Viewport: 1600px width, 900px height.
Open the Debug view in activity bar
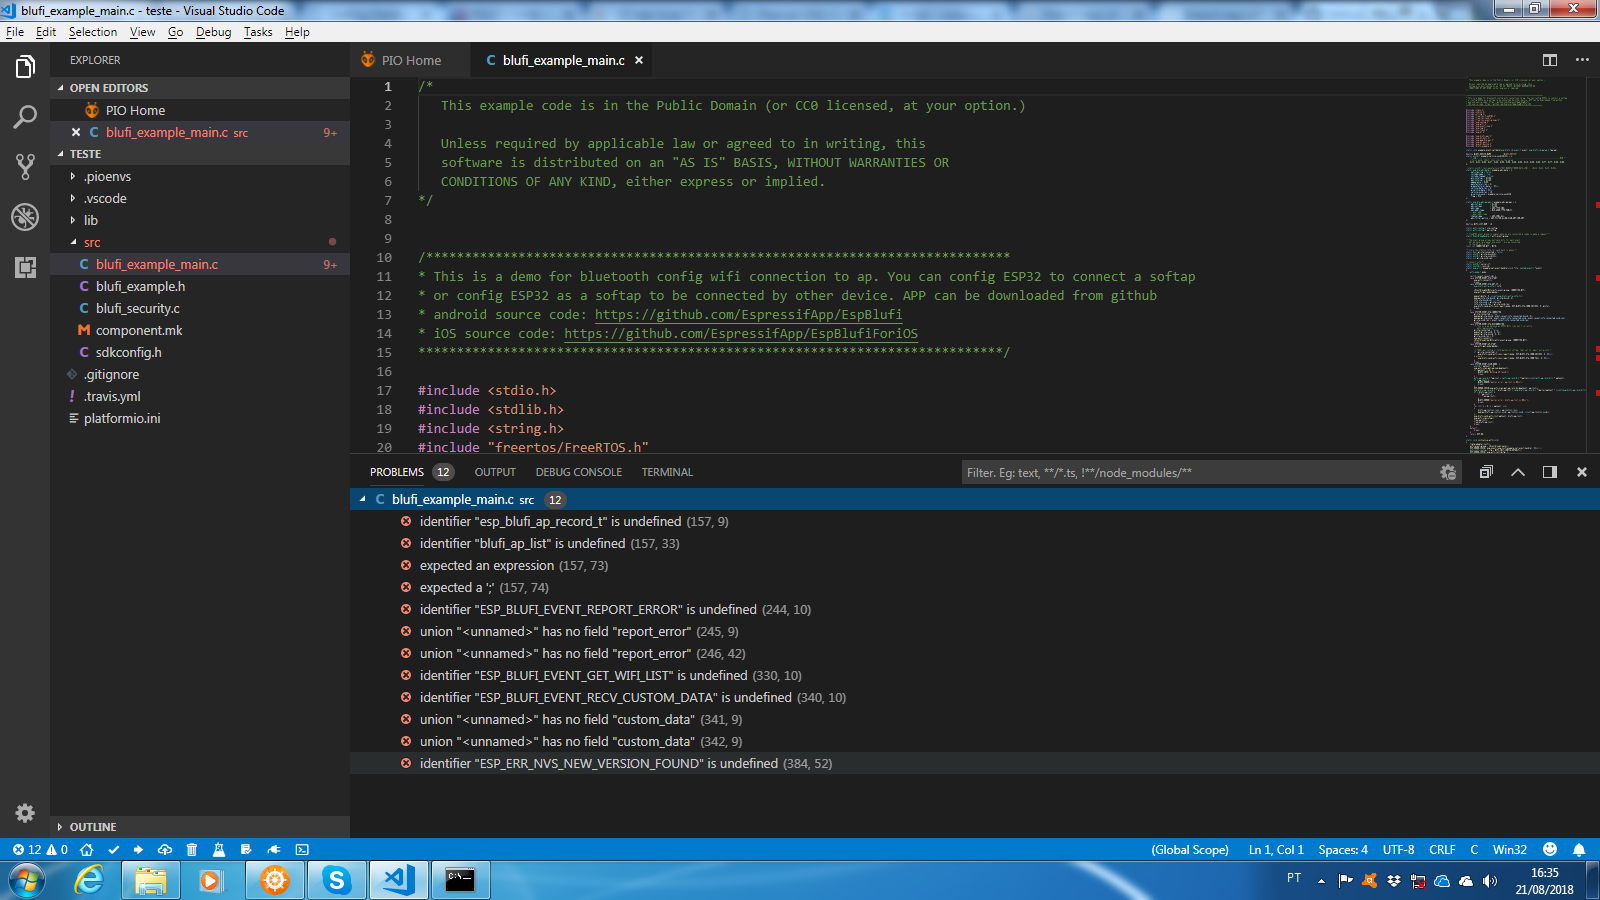tap(25, 217)
